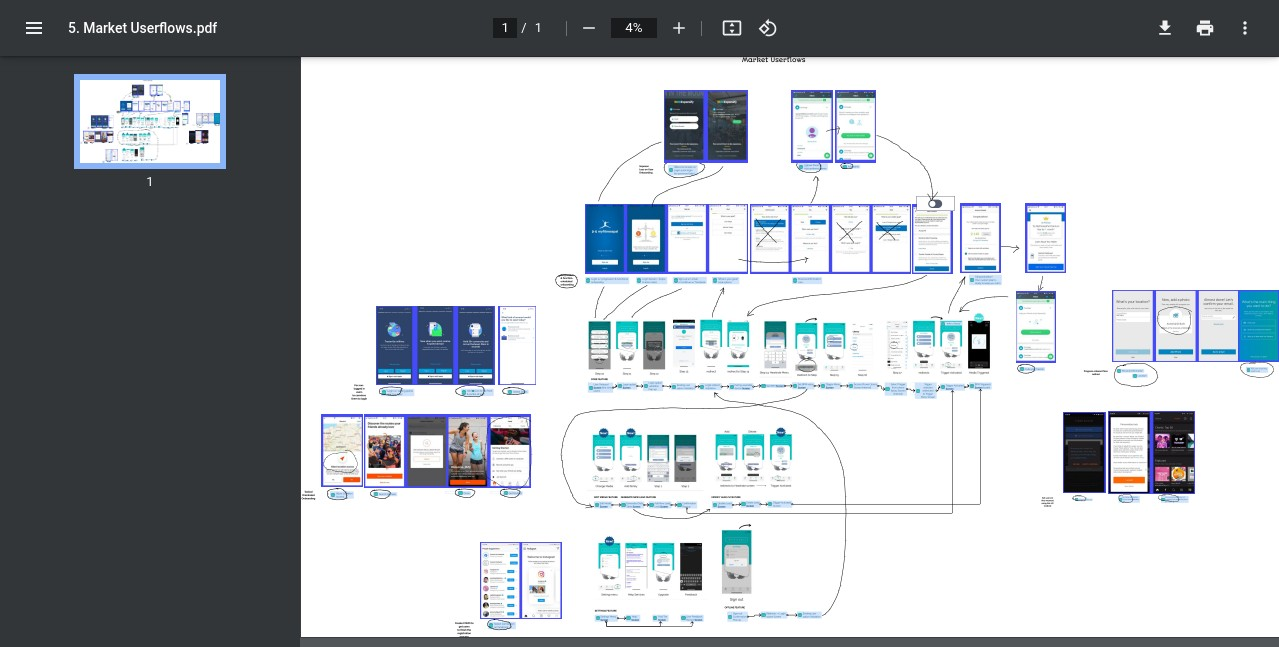Viewport: 1279px width, 647px height.
Task: Zoom out of the document
Action: coord(589,28)
